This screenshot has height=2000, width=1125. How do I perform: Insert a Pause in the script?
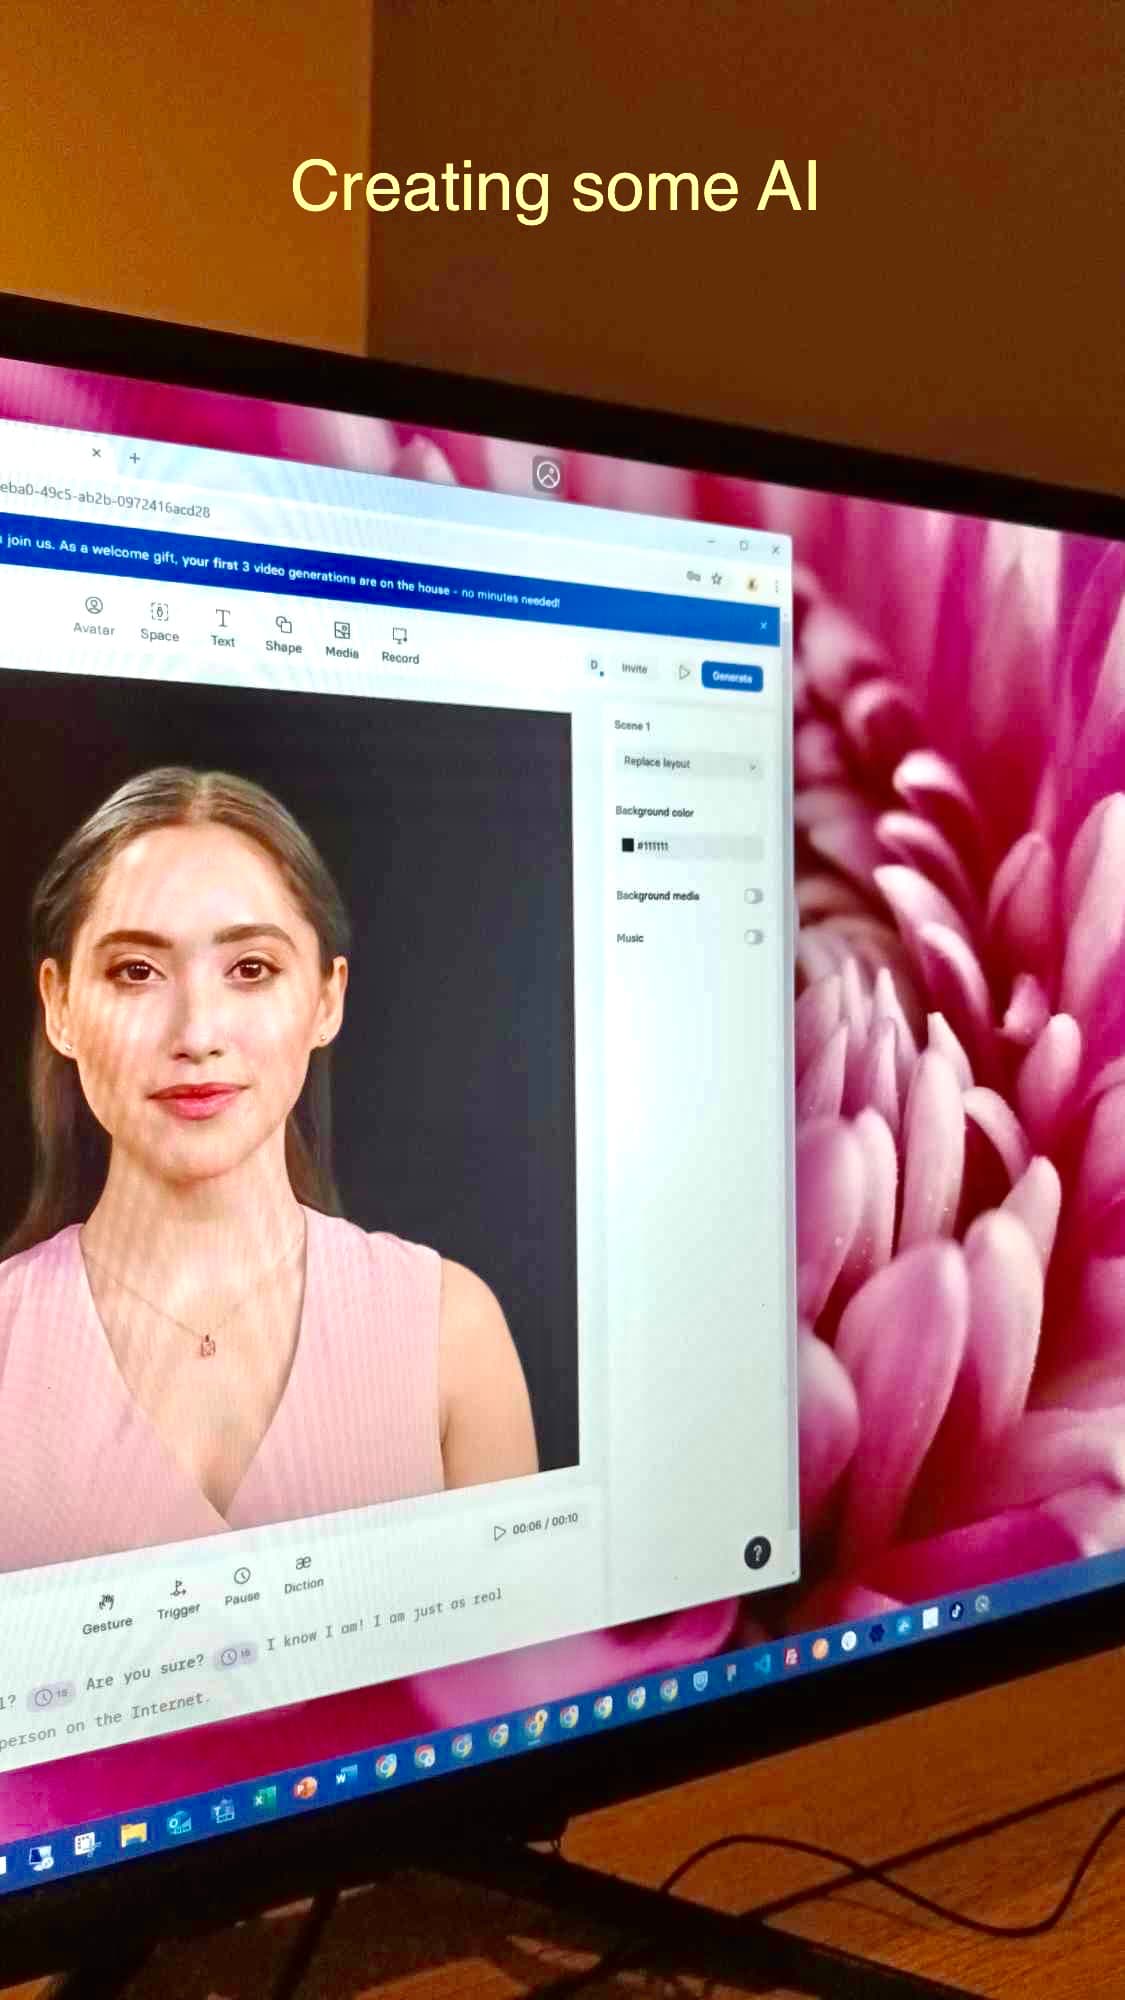tap(242, 1585)
